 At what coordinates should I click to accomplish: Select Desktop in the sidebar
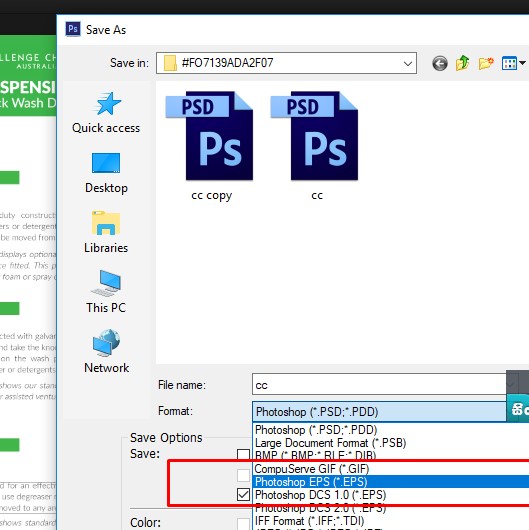106,173
